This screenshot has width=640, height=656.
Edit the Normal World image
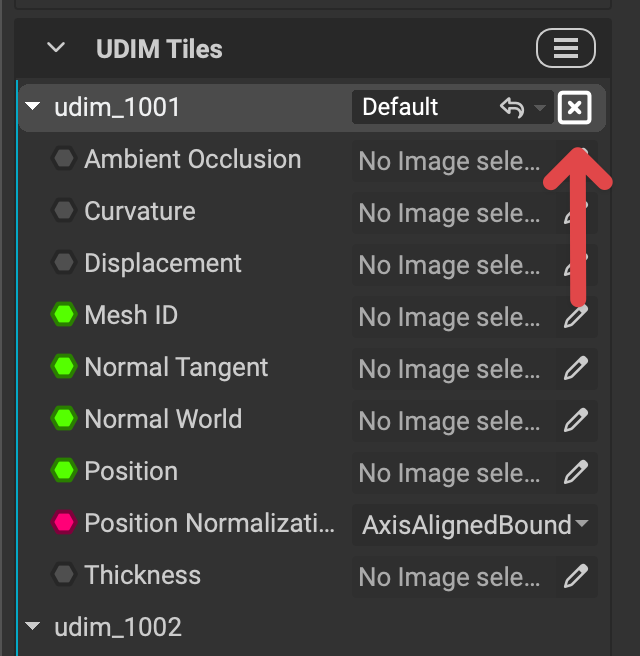point(576,421)
